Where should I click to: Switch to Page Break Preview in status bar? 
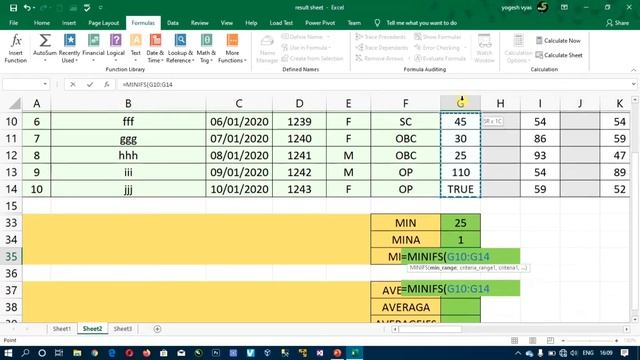pyautogui.click(x=550, y=340)
